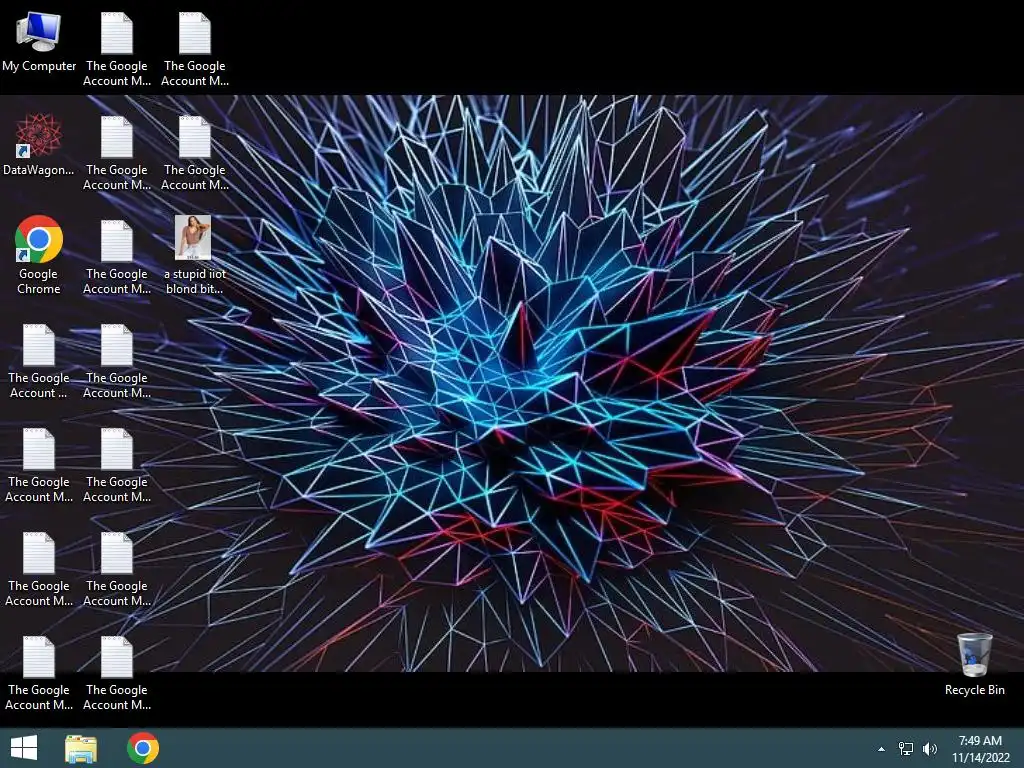Open the network status tray icon

pos(906,748)
